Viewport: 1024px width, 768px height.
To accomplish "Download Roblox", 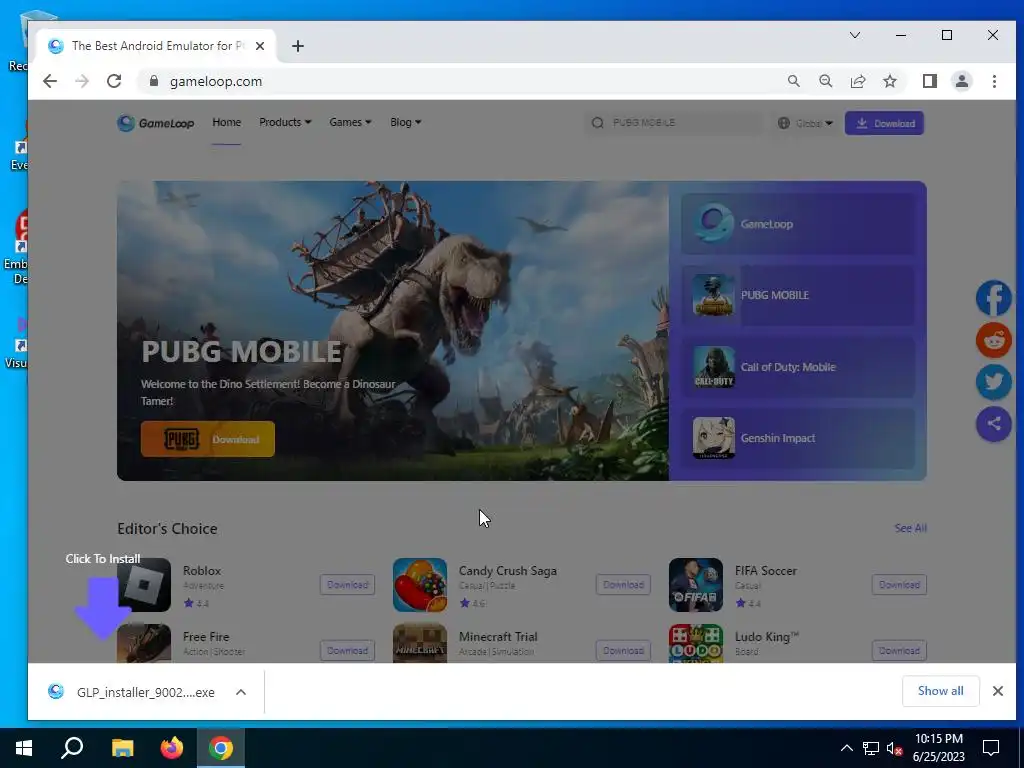I will click(347, 584).
